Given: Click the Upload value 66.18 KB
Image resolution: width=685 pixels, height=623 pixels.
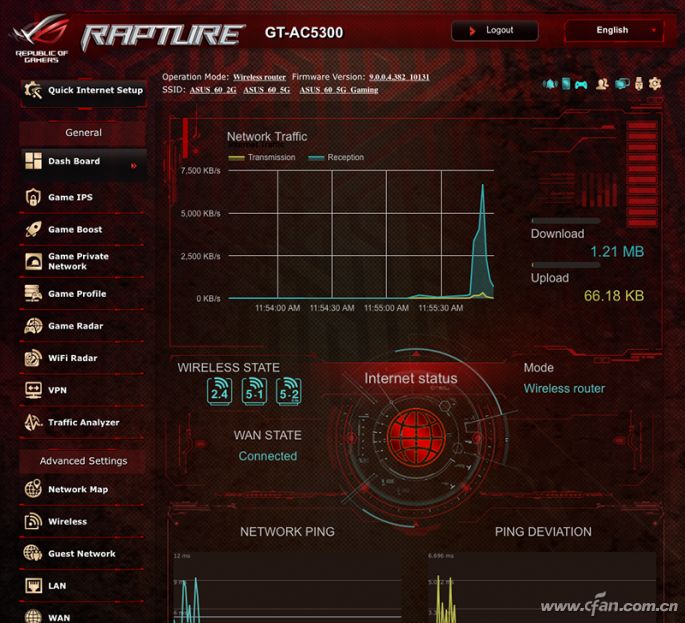Looking at the screenshot, I should coord(614,296).
